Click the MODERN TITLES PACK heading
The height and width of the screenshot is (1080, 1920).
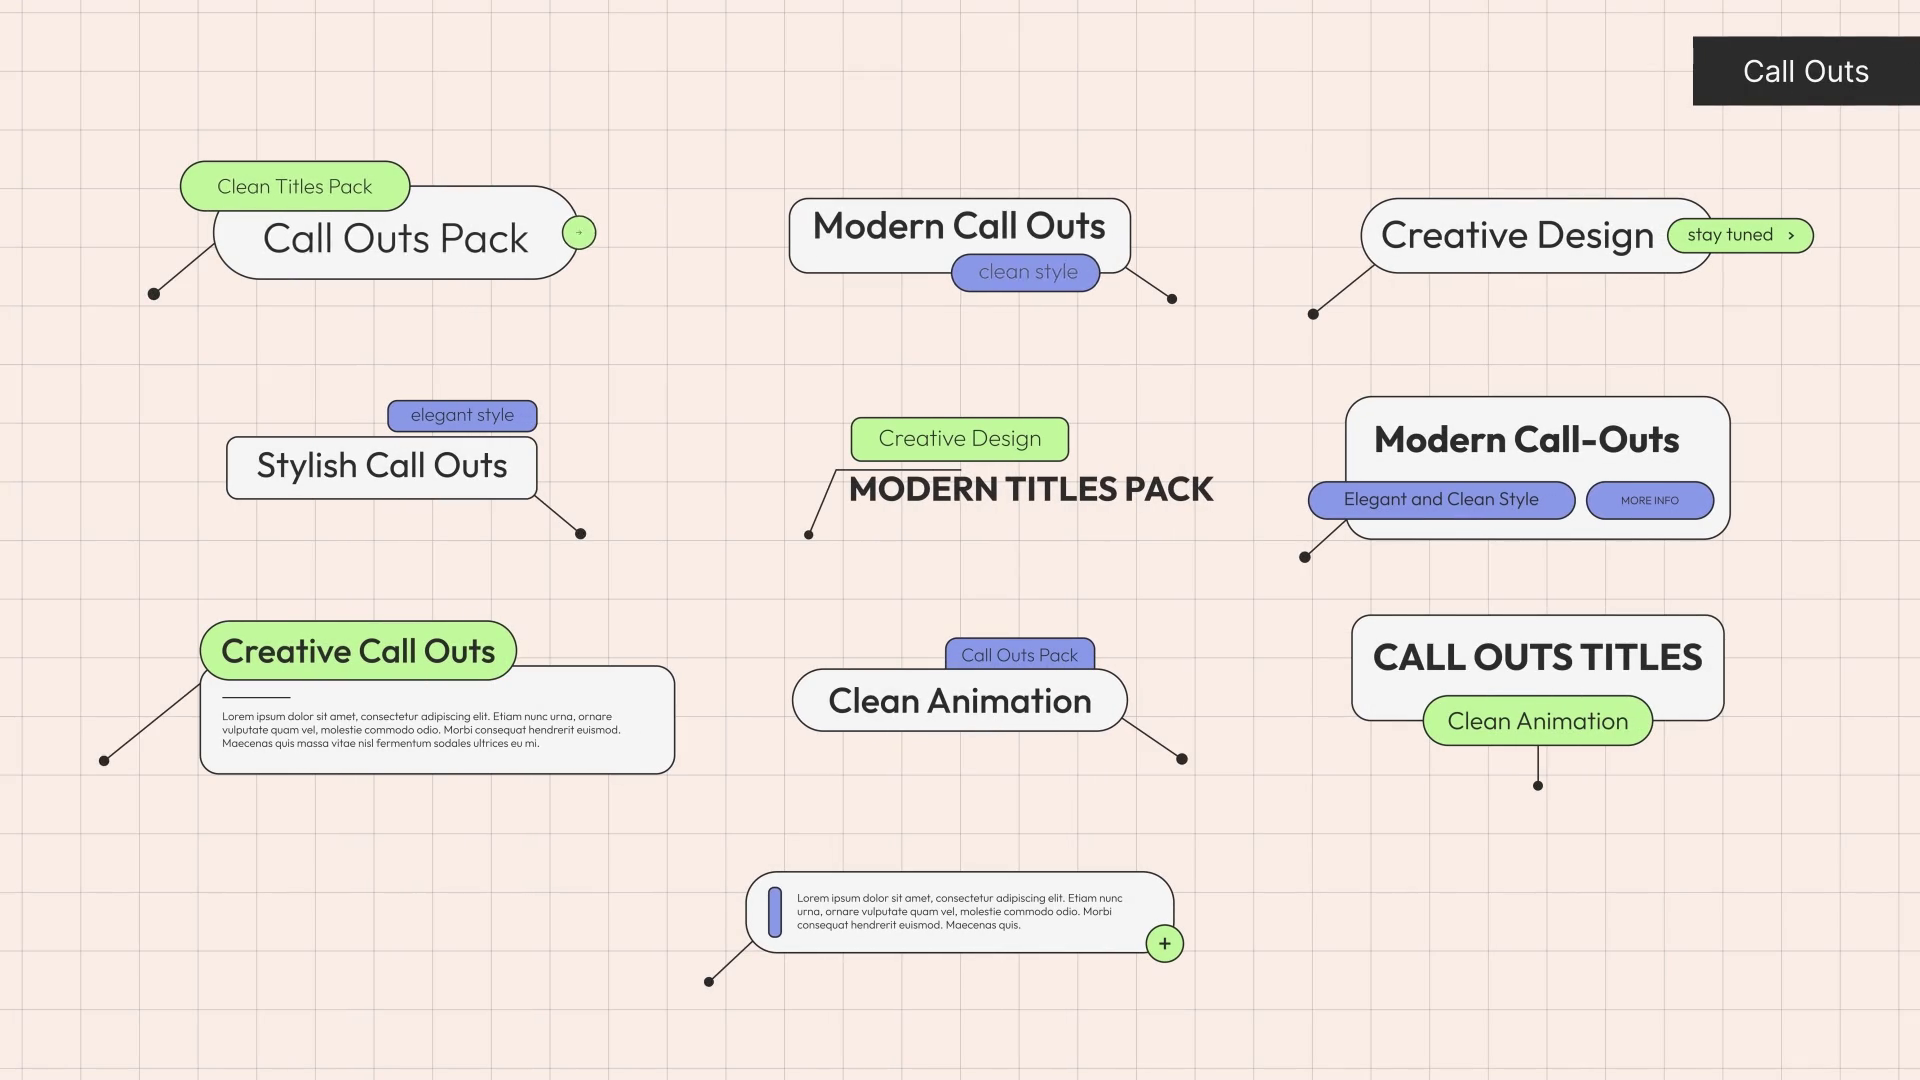[1030, 490]
